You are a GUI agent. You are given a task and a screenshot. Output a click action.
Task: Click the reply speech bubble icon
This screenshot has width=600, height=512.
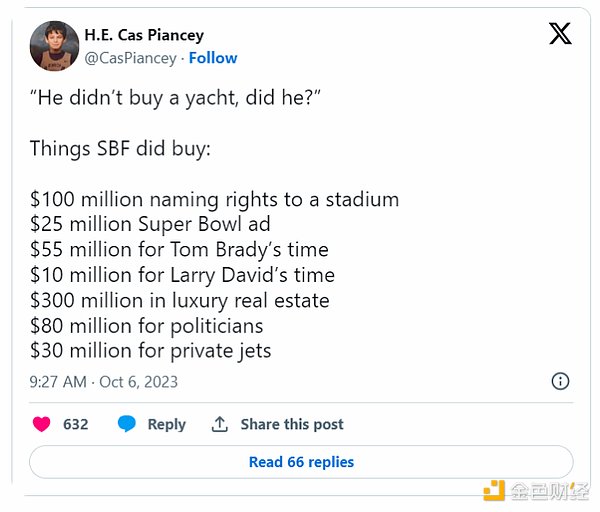[x=127, y=424]
